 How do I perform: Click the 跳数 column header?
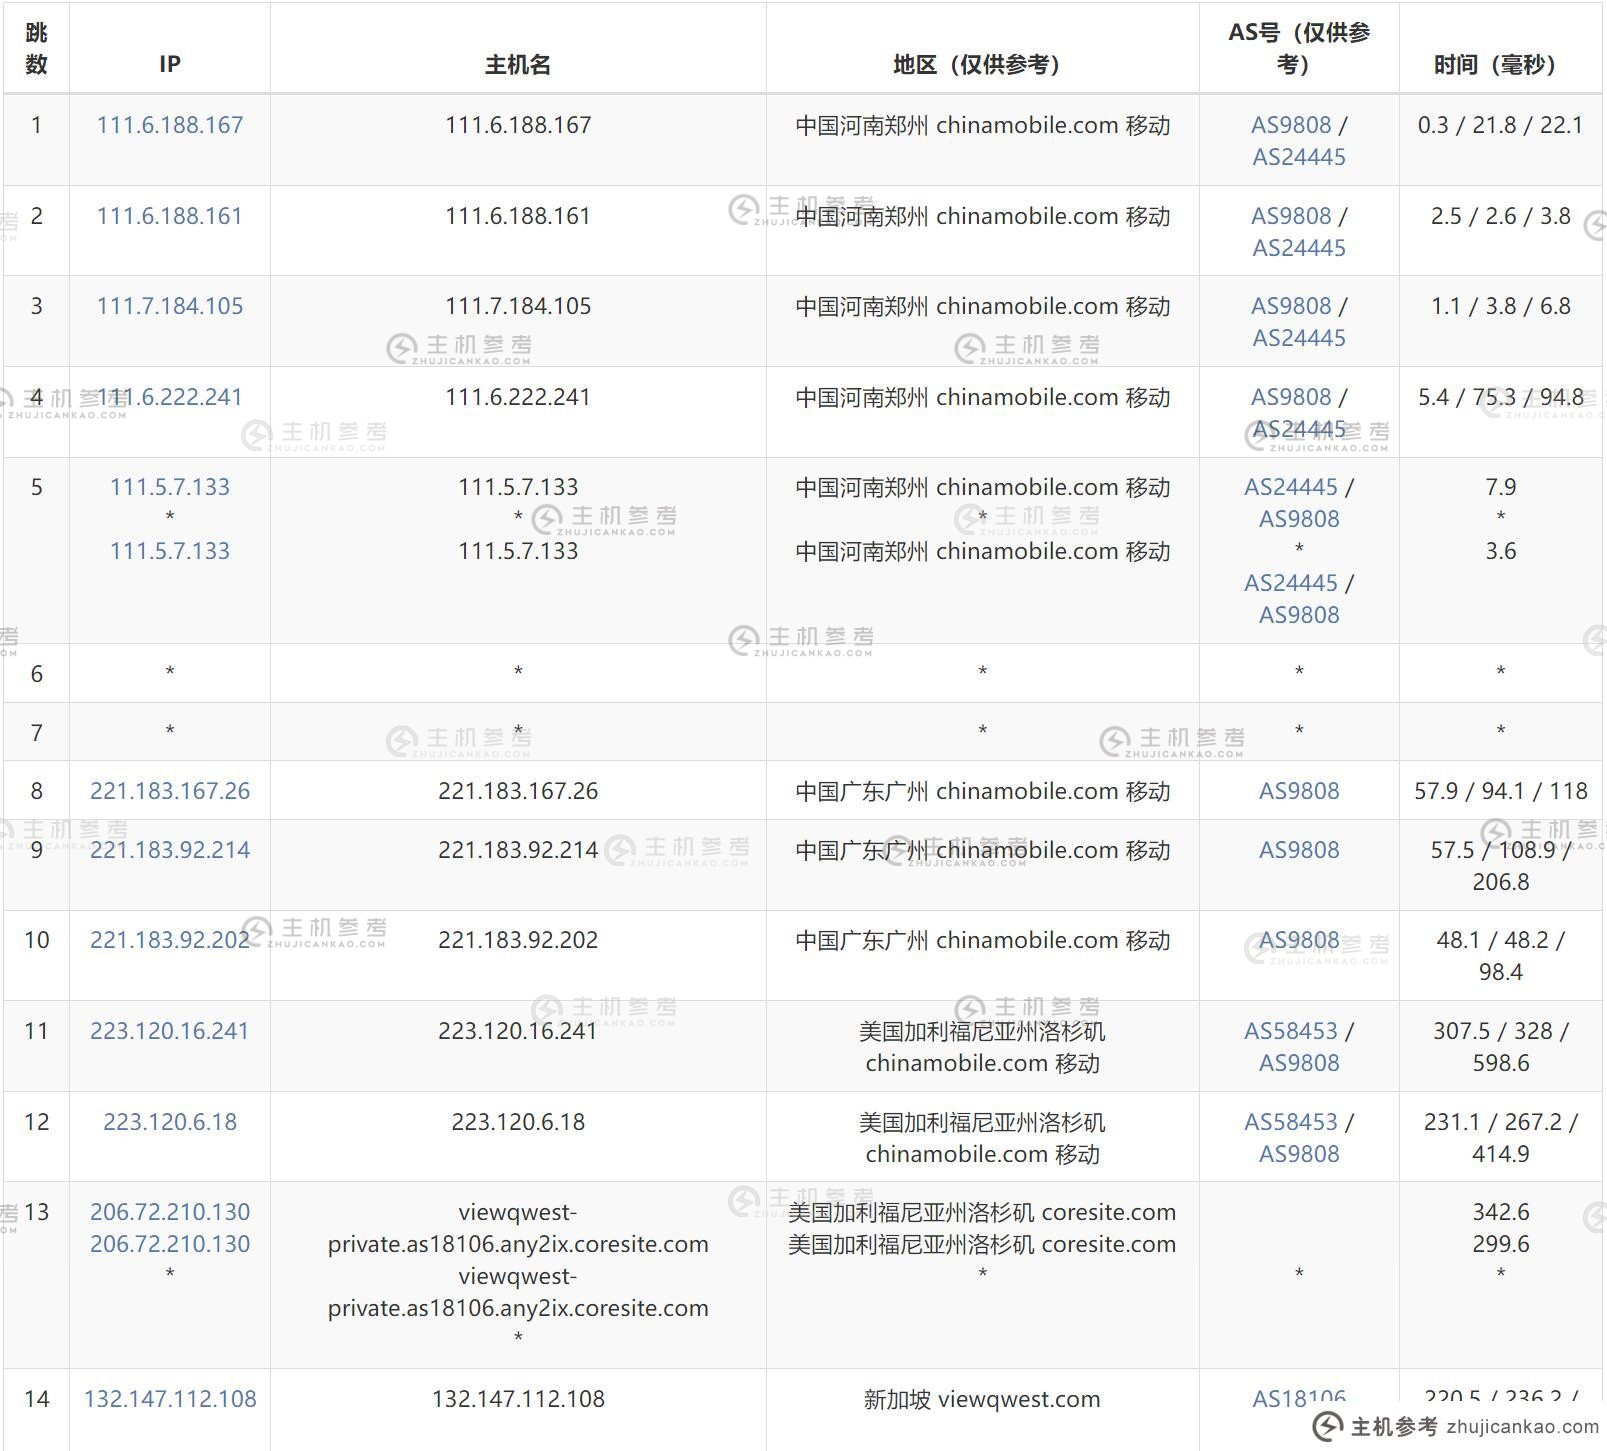coord(36,48)
